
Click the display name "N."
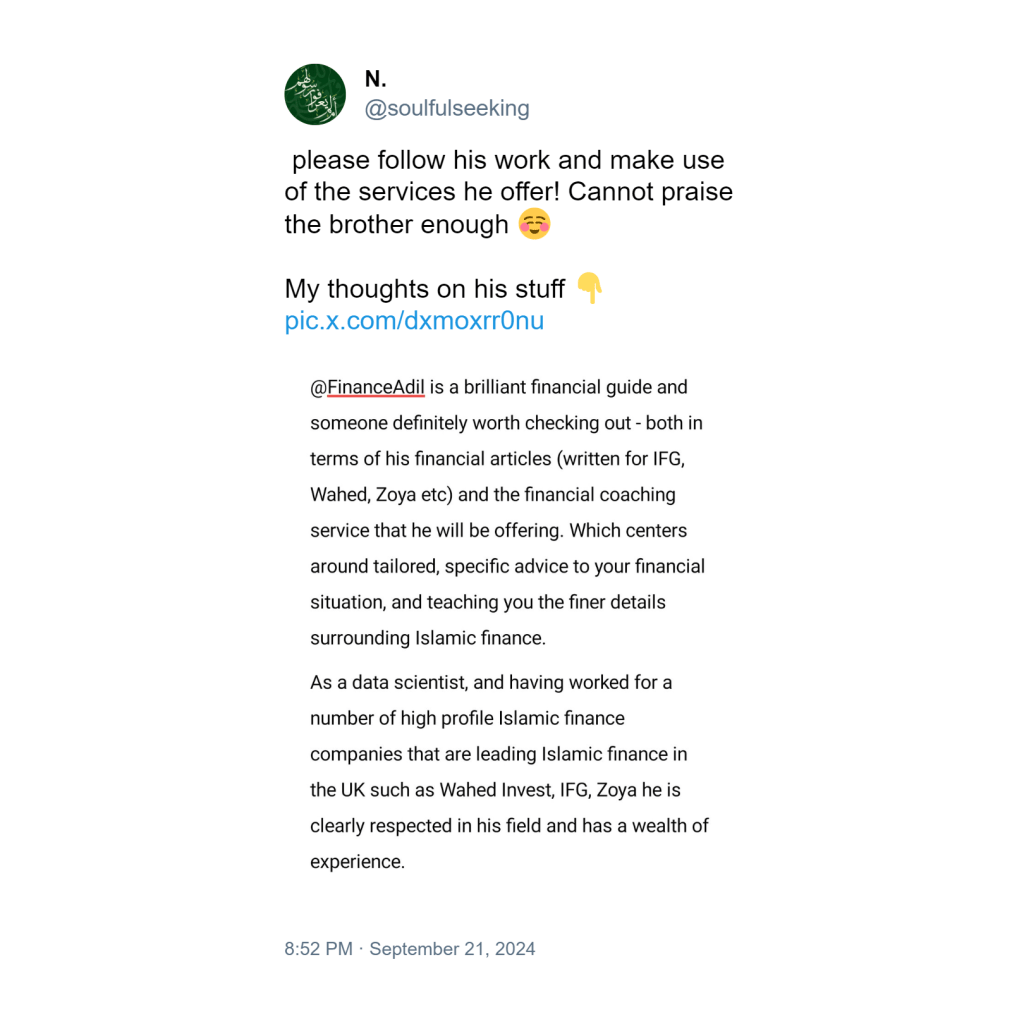click(376, 80)
